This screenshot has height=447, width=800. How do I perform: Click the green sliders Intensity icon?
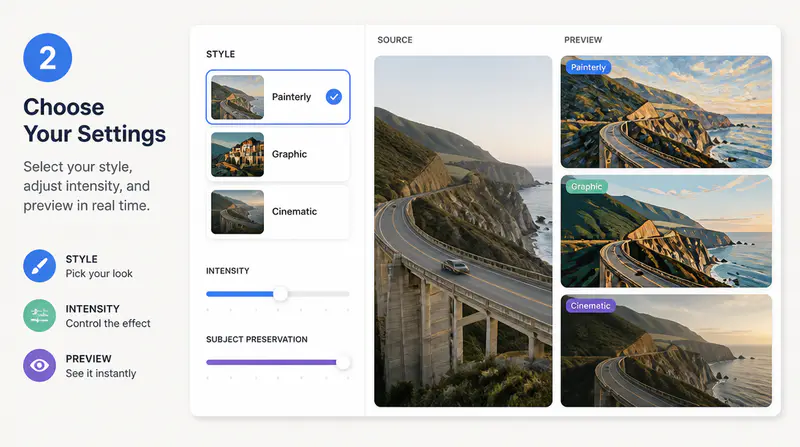[39, 315]
